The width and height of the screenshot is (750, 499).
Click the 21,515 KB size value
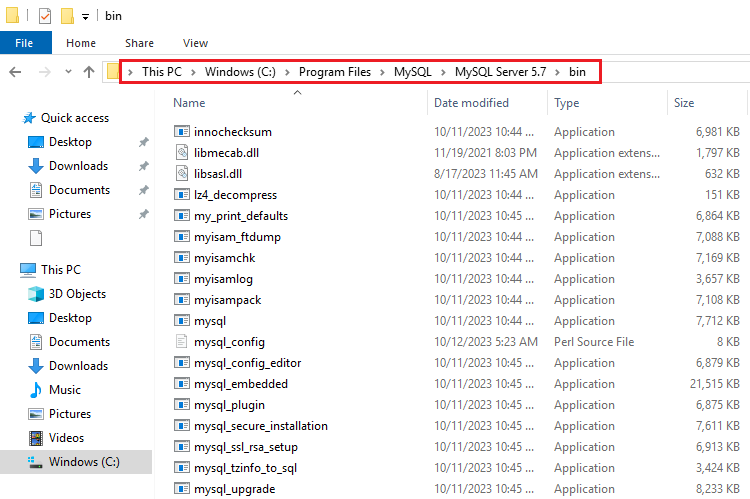(715, 384)
